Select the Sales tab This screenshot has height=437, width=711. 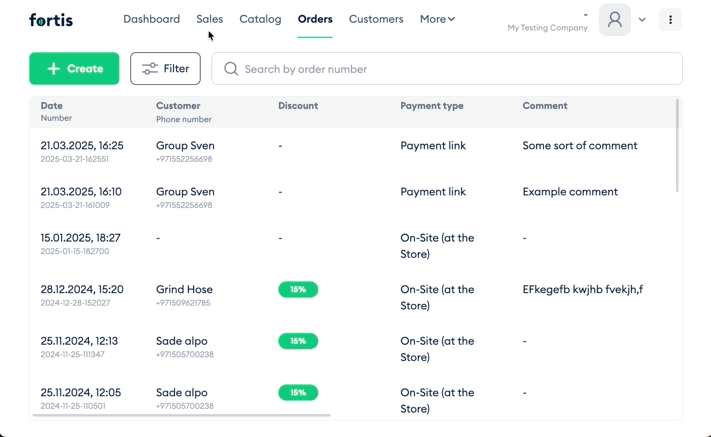[x=209, y=19]
